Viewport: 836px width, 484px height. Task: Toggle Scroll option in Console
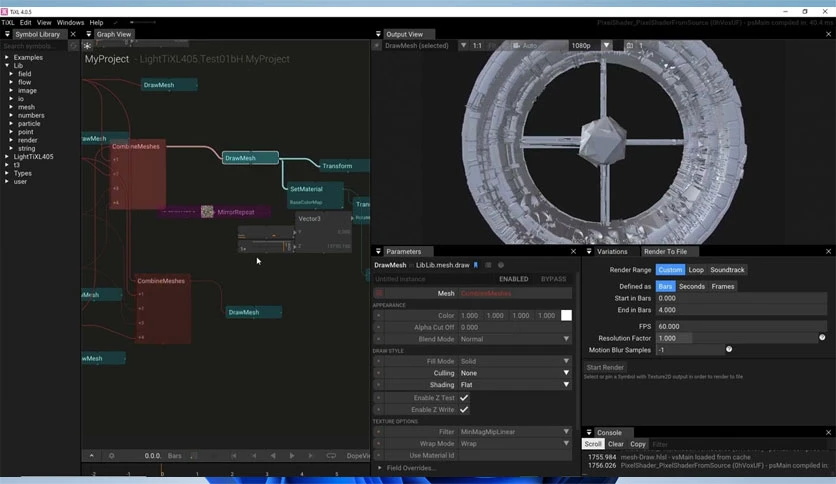[592, 444]
